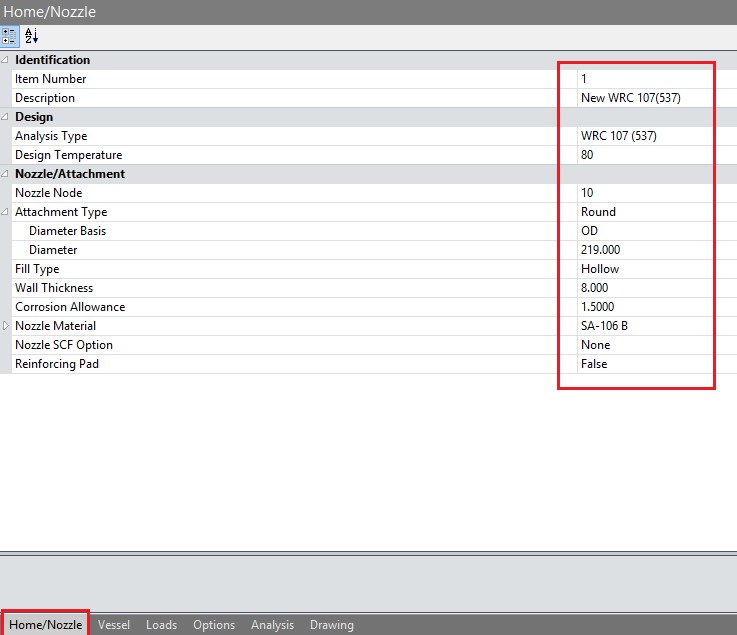Click the Identification category header text
The width and height of the screenshot is (737, 635).
click(x=53, y=60)
